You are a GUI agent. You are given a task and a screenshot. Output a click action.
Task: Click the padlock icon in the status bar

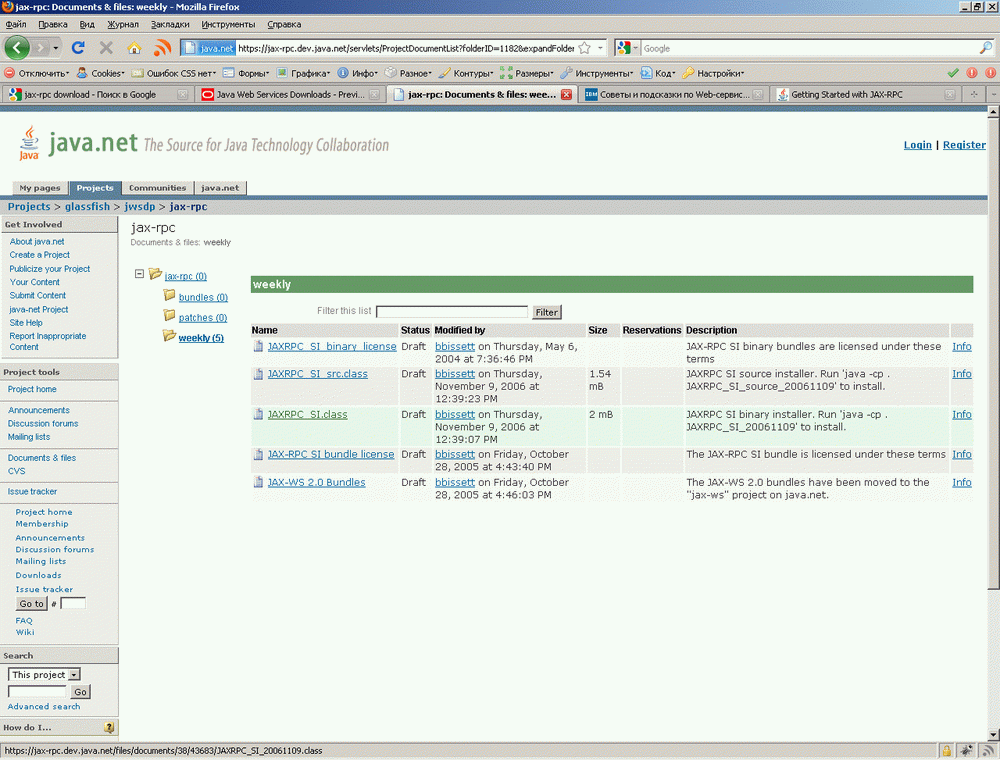point(947,751)
